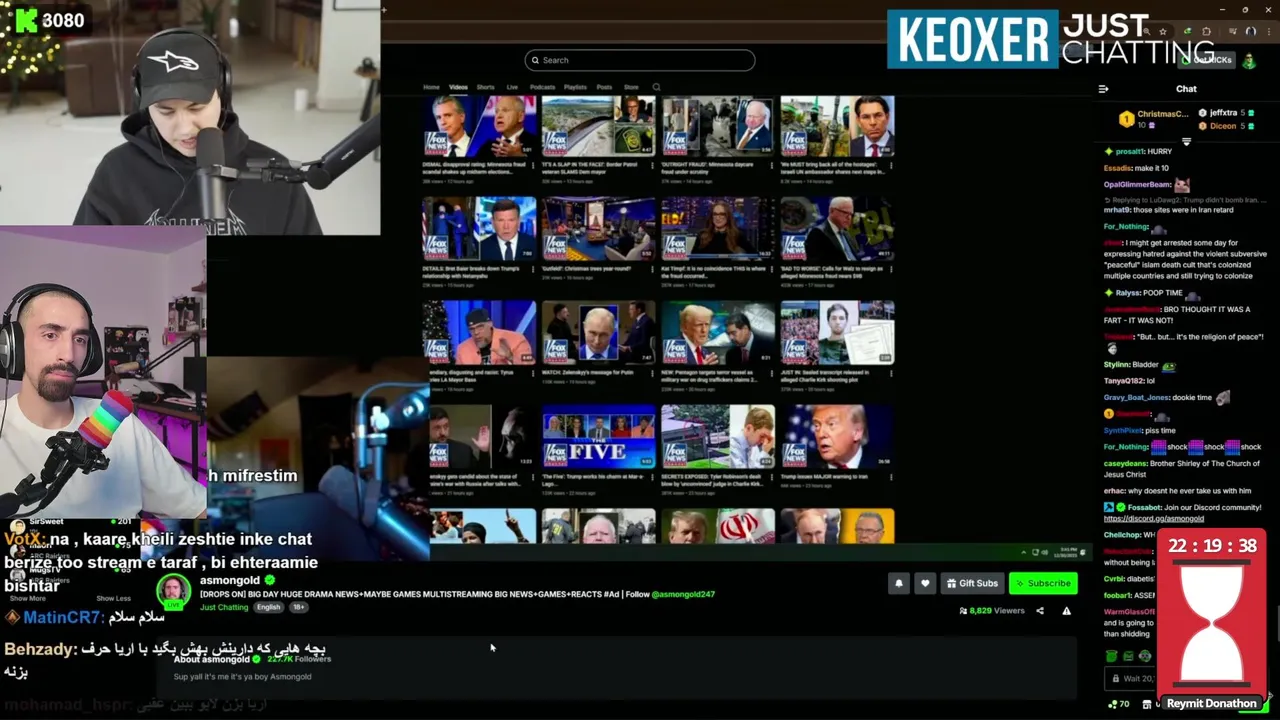Screen dimensions: 1280x720
Task: Click the asmongold channel avatar
Action: click(173, 590)
